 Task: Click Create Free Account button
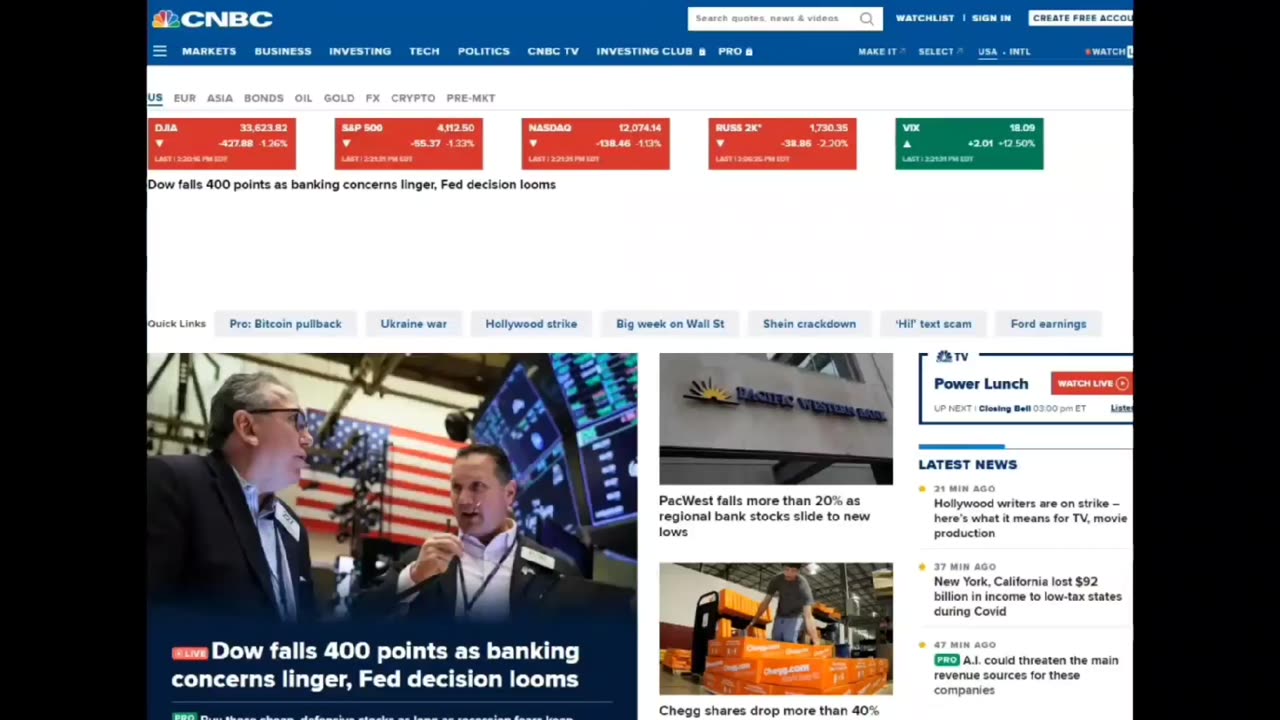coord(1081,18)
